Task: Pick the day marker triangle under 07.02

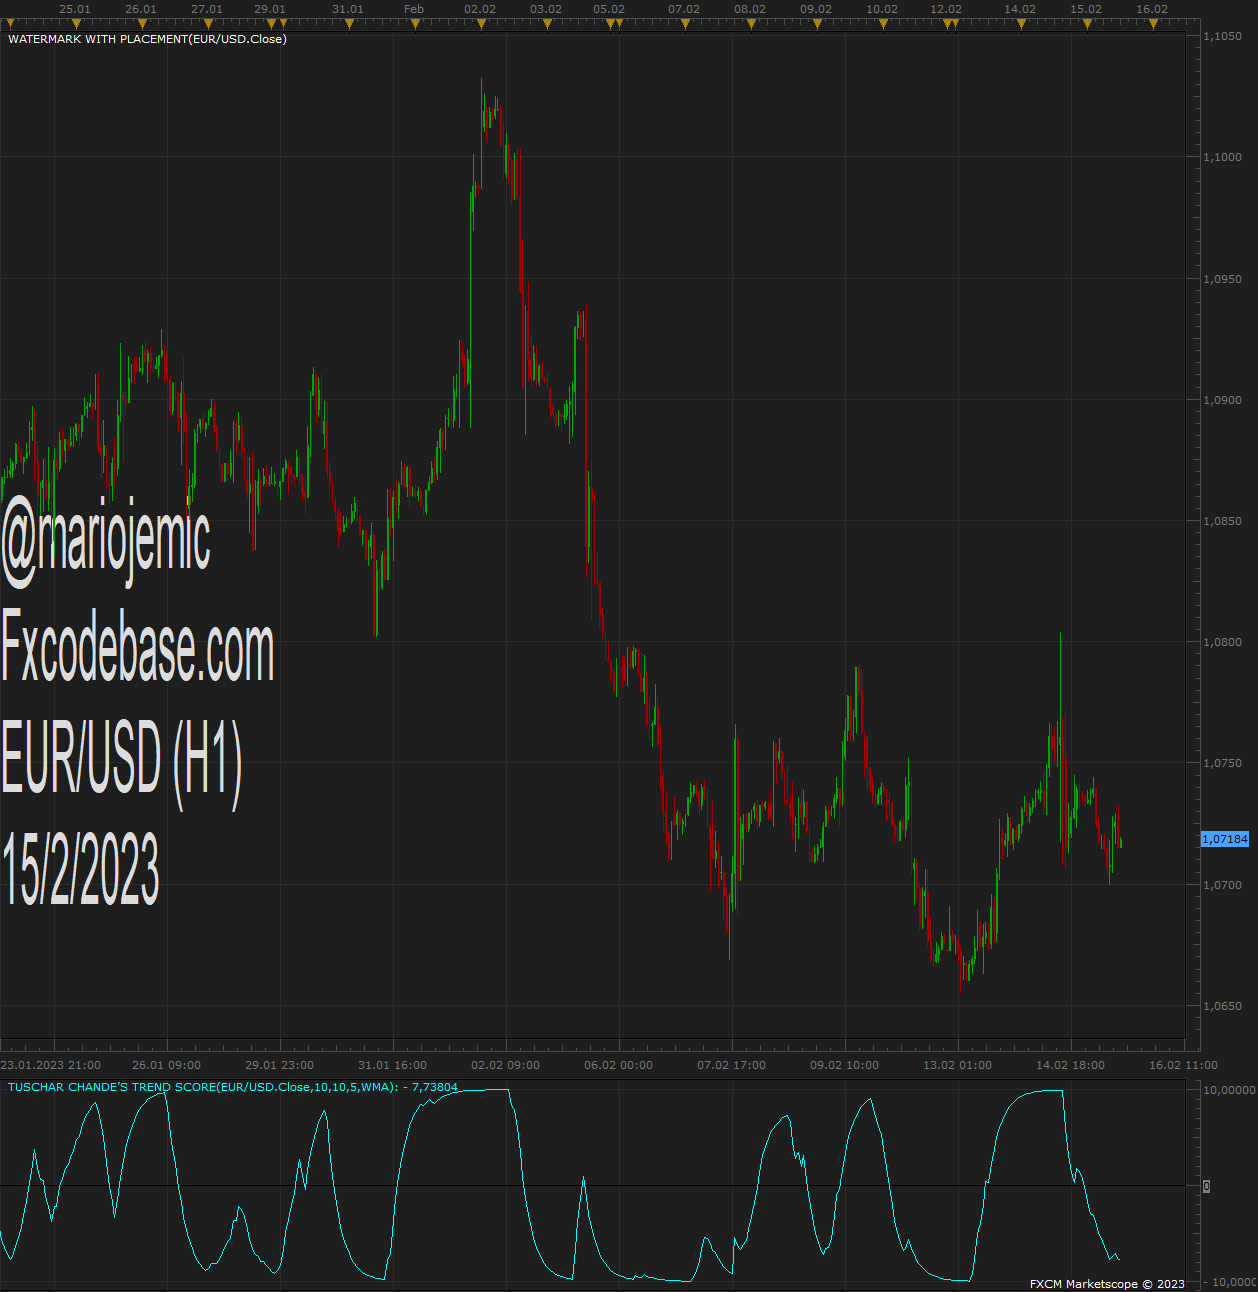Action: coord(685,24)
